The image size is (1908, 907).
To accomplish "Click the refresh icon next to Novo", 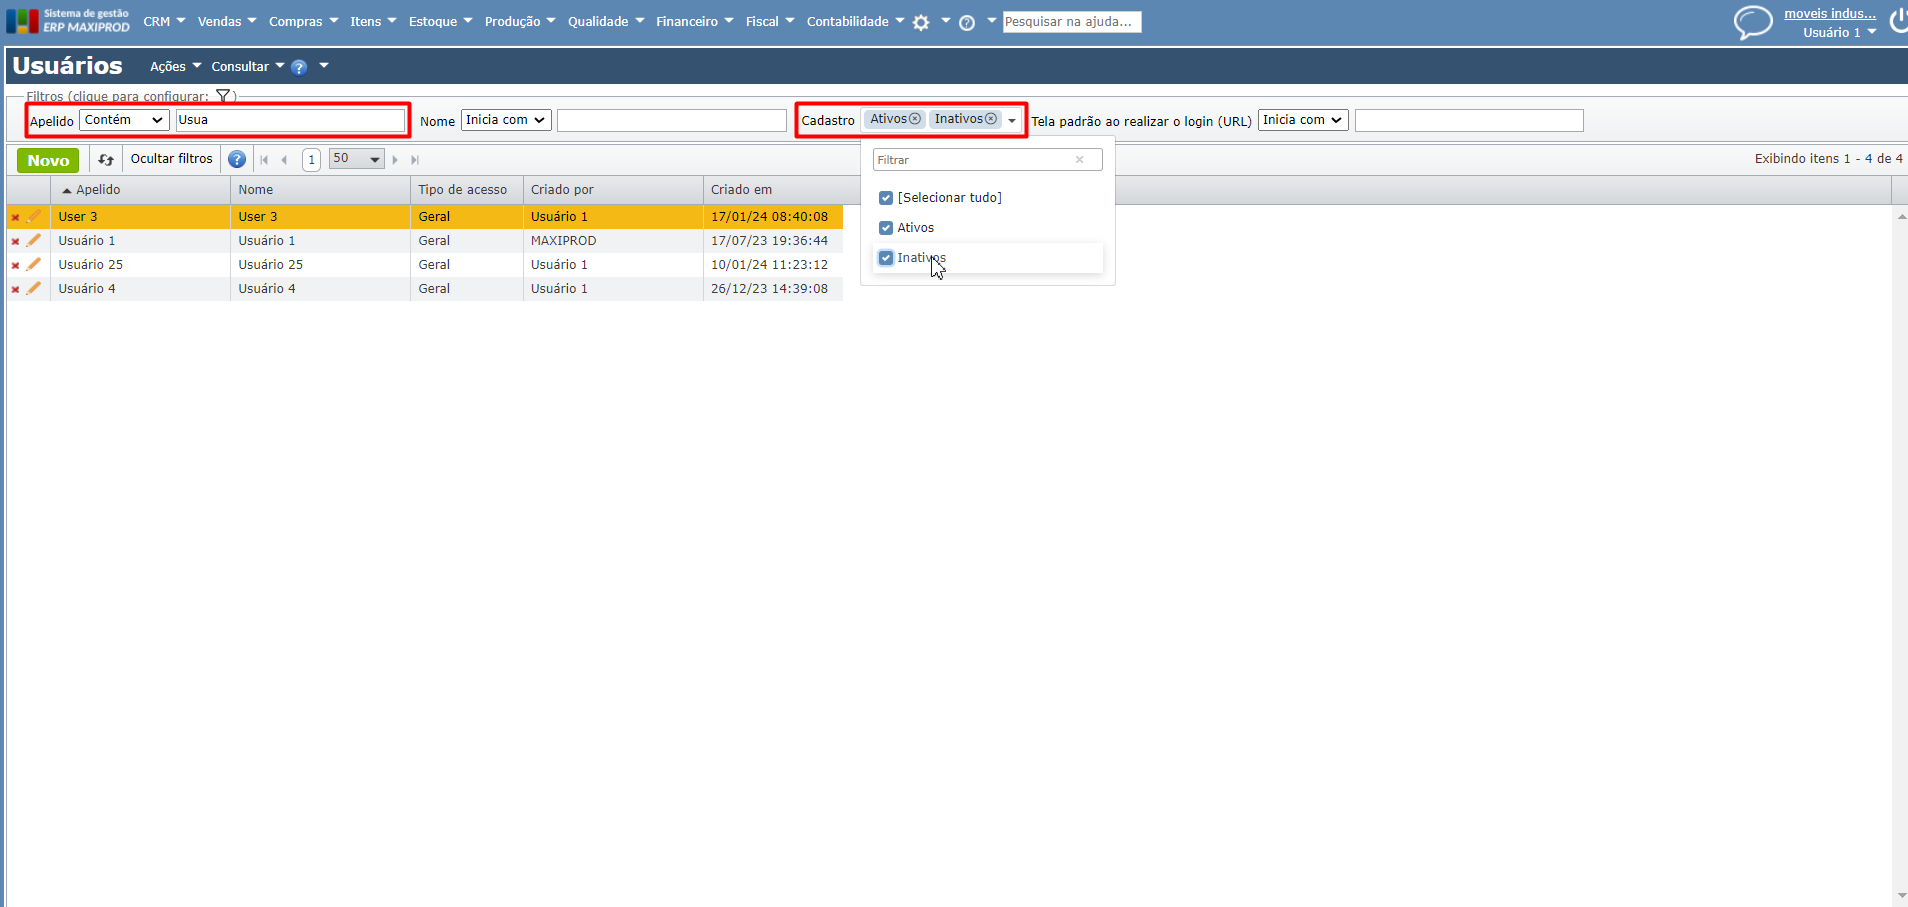I will click(x=106, y=160).
